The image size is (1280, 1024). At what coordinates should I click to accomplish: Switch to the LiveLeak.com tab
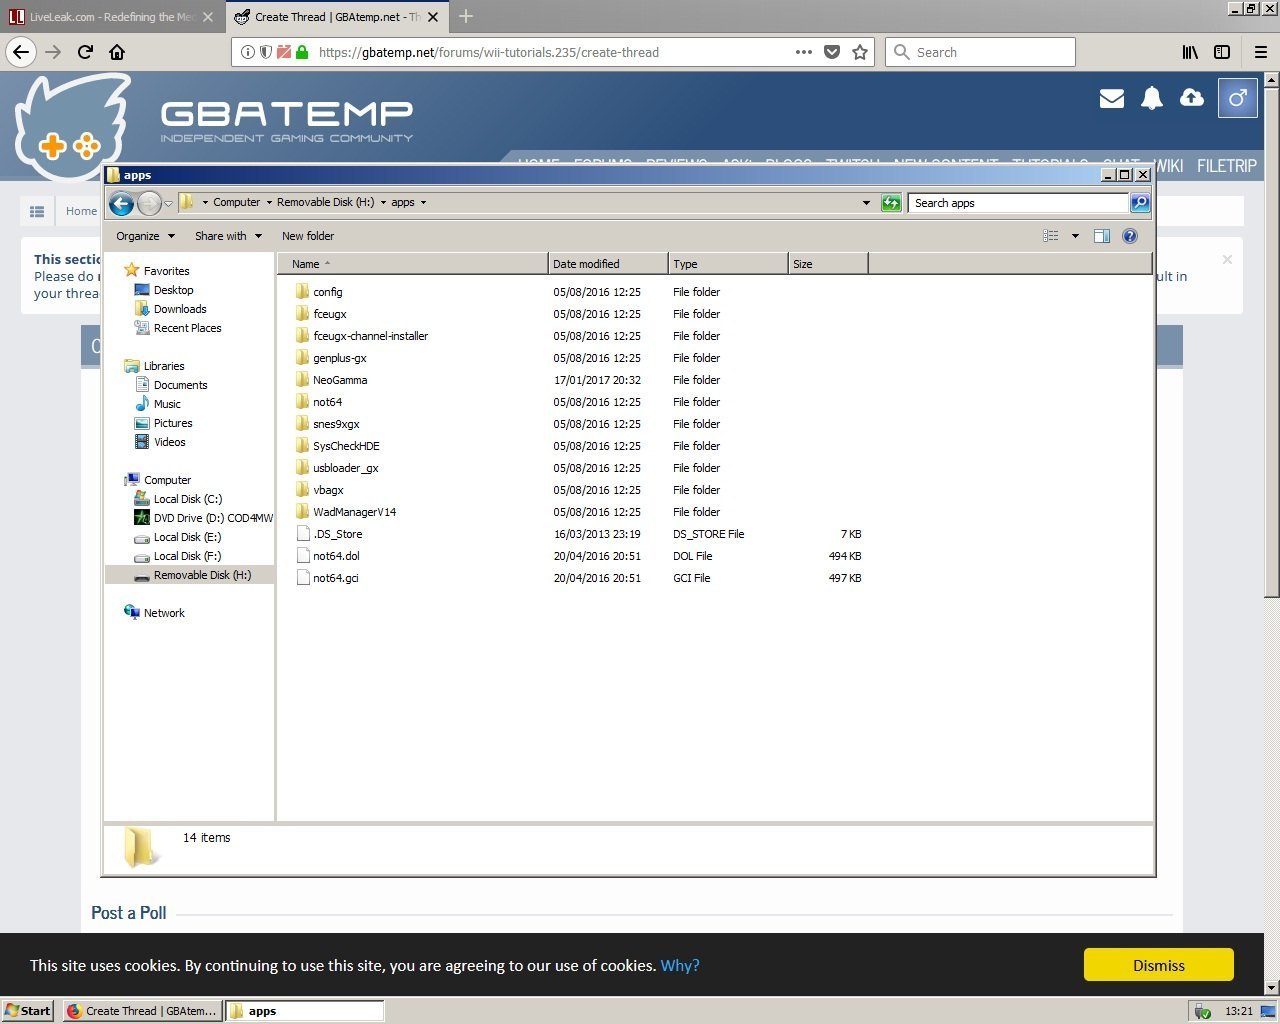[110, 17]
